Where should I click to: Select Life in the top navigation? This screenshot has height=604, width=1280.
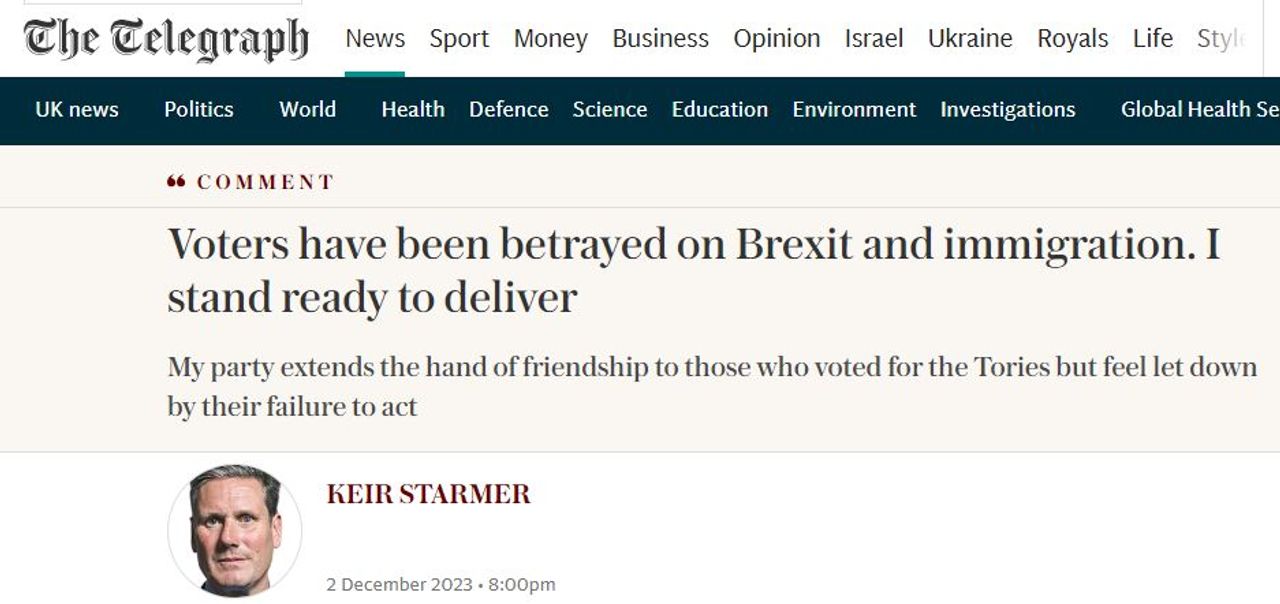[x=1152, y=39]
